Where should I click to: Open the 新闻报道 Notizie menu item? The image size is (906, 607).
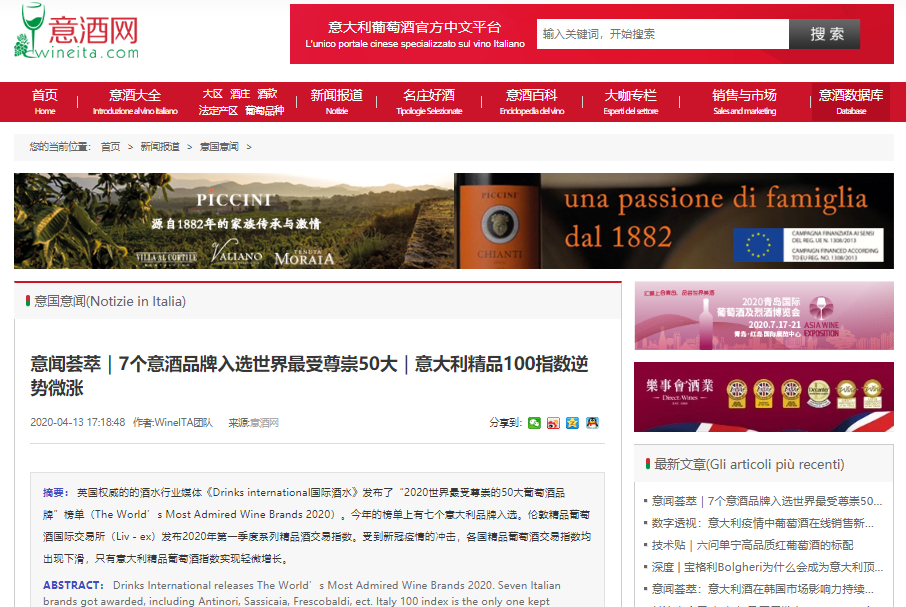tap(336, 101)
